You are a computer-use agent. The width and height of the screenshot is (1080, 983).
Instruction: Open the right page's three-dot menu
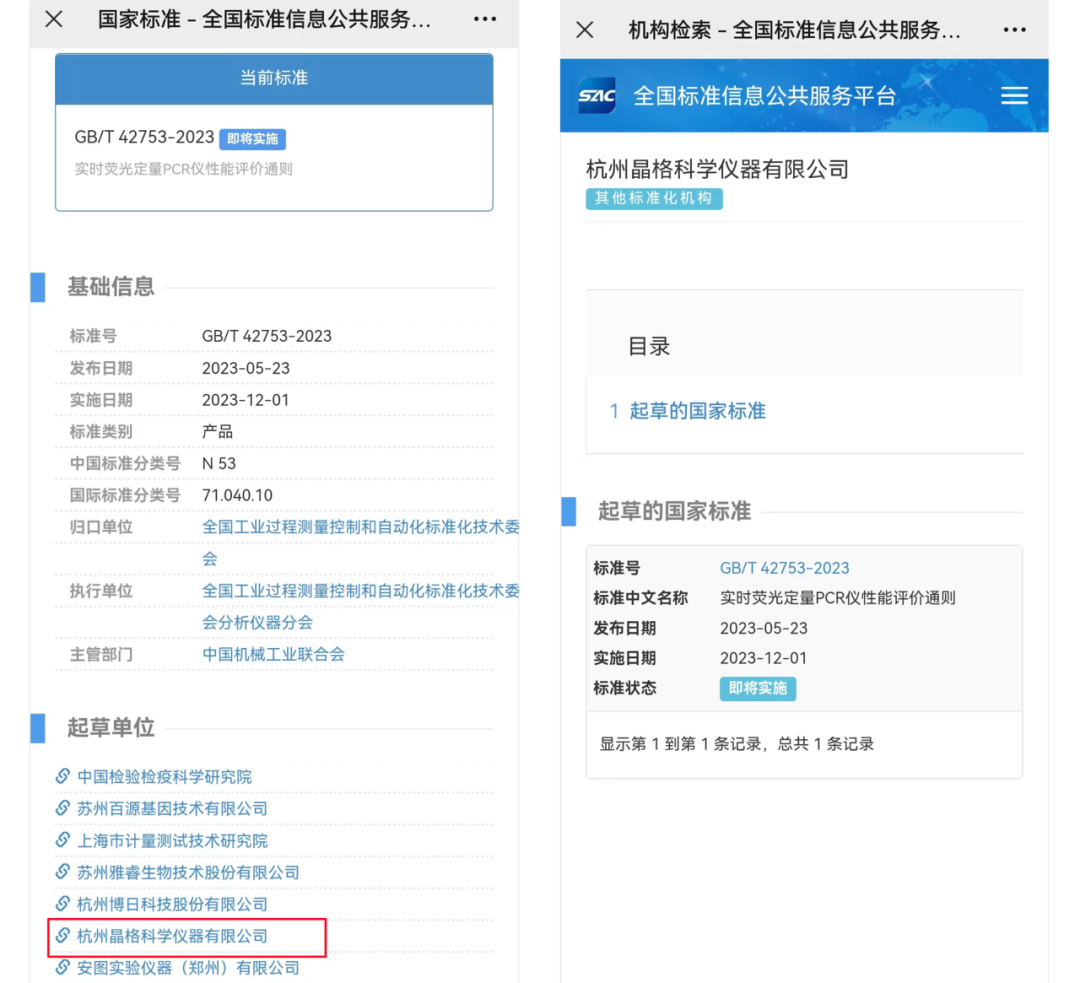click(1015, 30)
